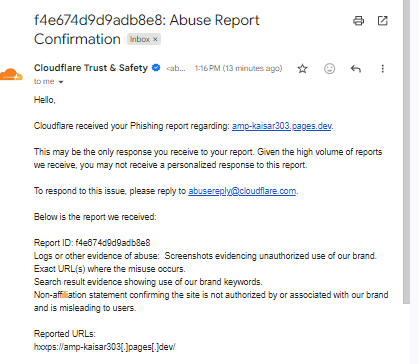Click the Cloudflare orange cloud avatar
This screenshot has width=419, height=364.
tap(11, 74)
